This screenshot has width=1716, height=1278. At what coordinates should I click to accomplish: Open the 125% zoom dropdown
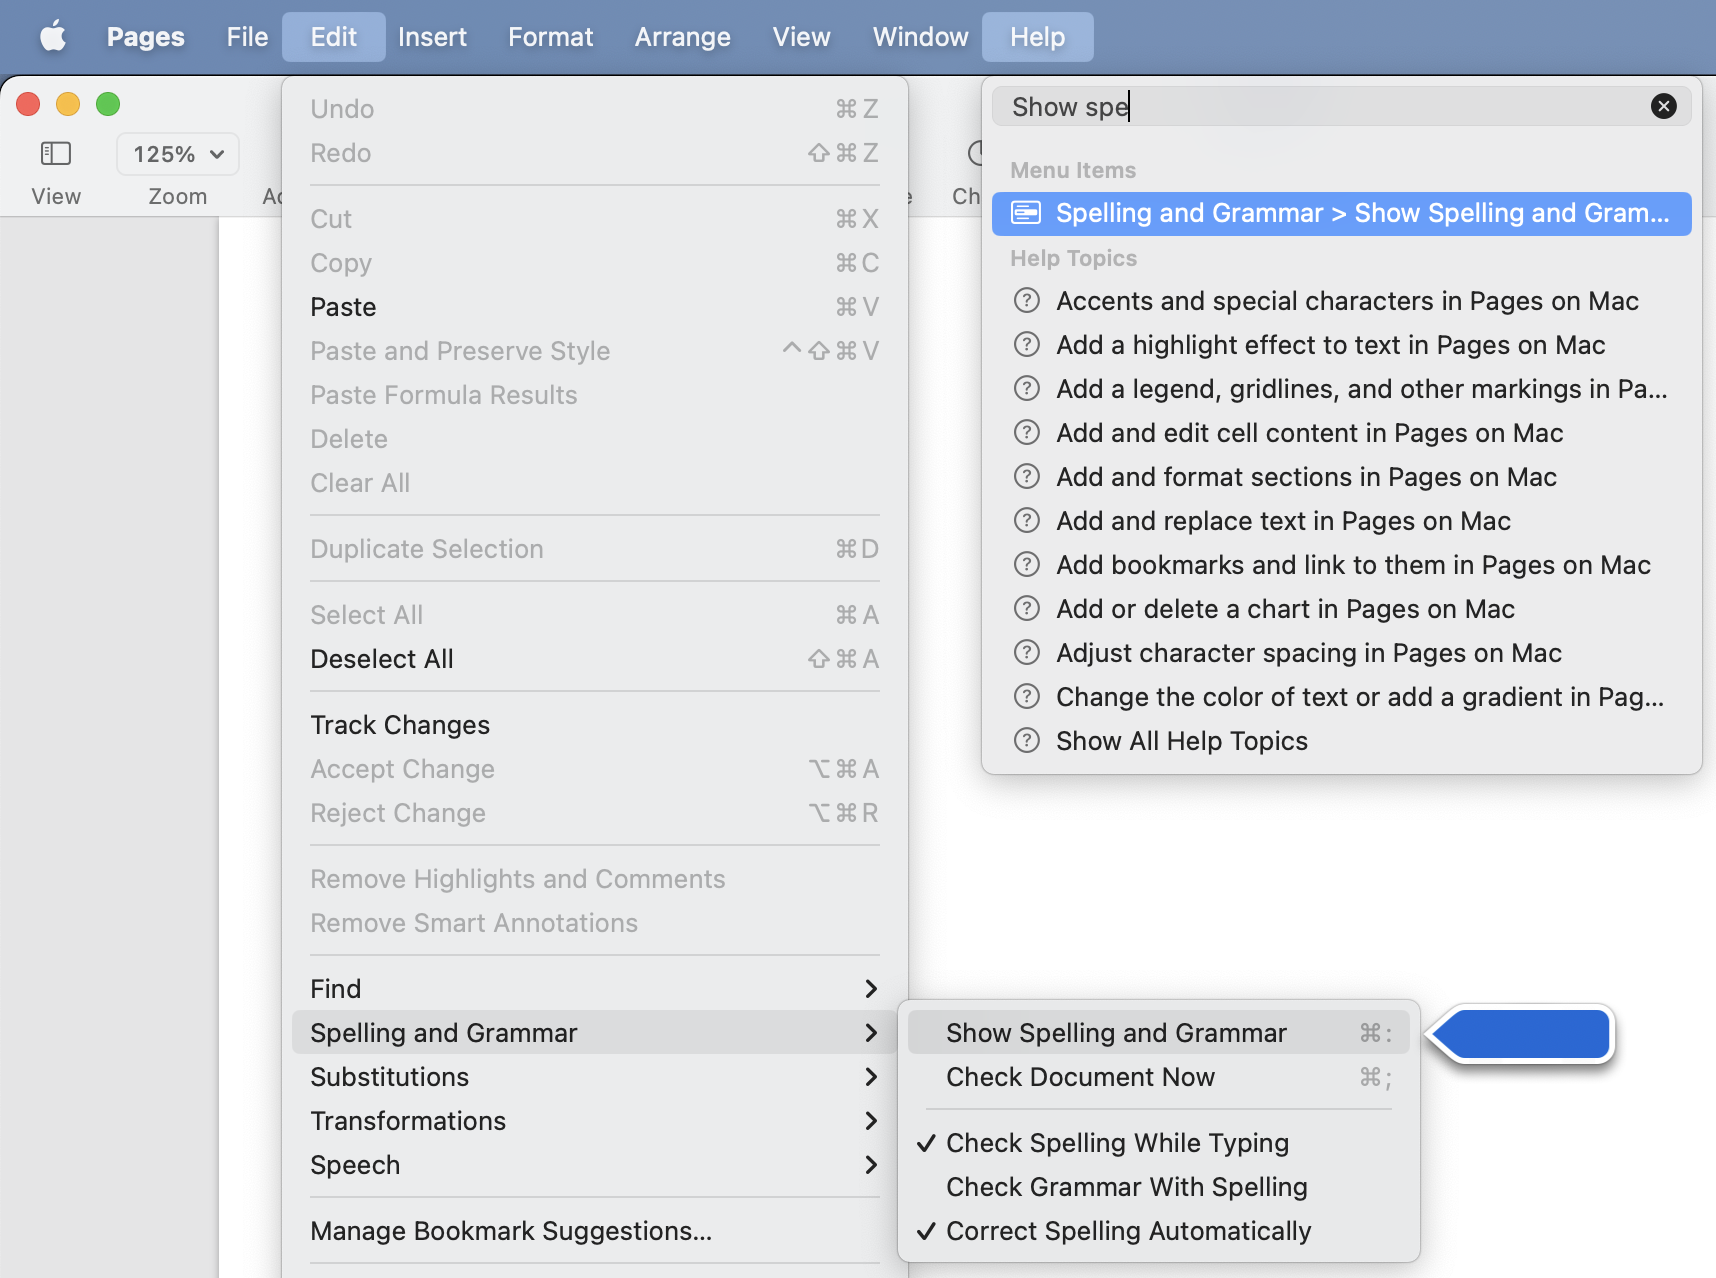click(178, 154)
